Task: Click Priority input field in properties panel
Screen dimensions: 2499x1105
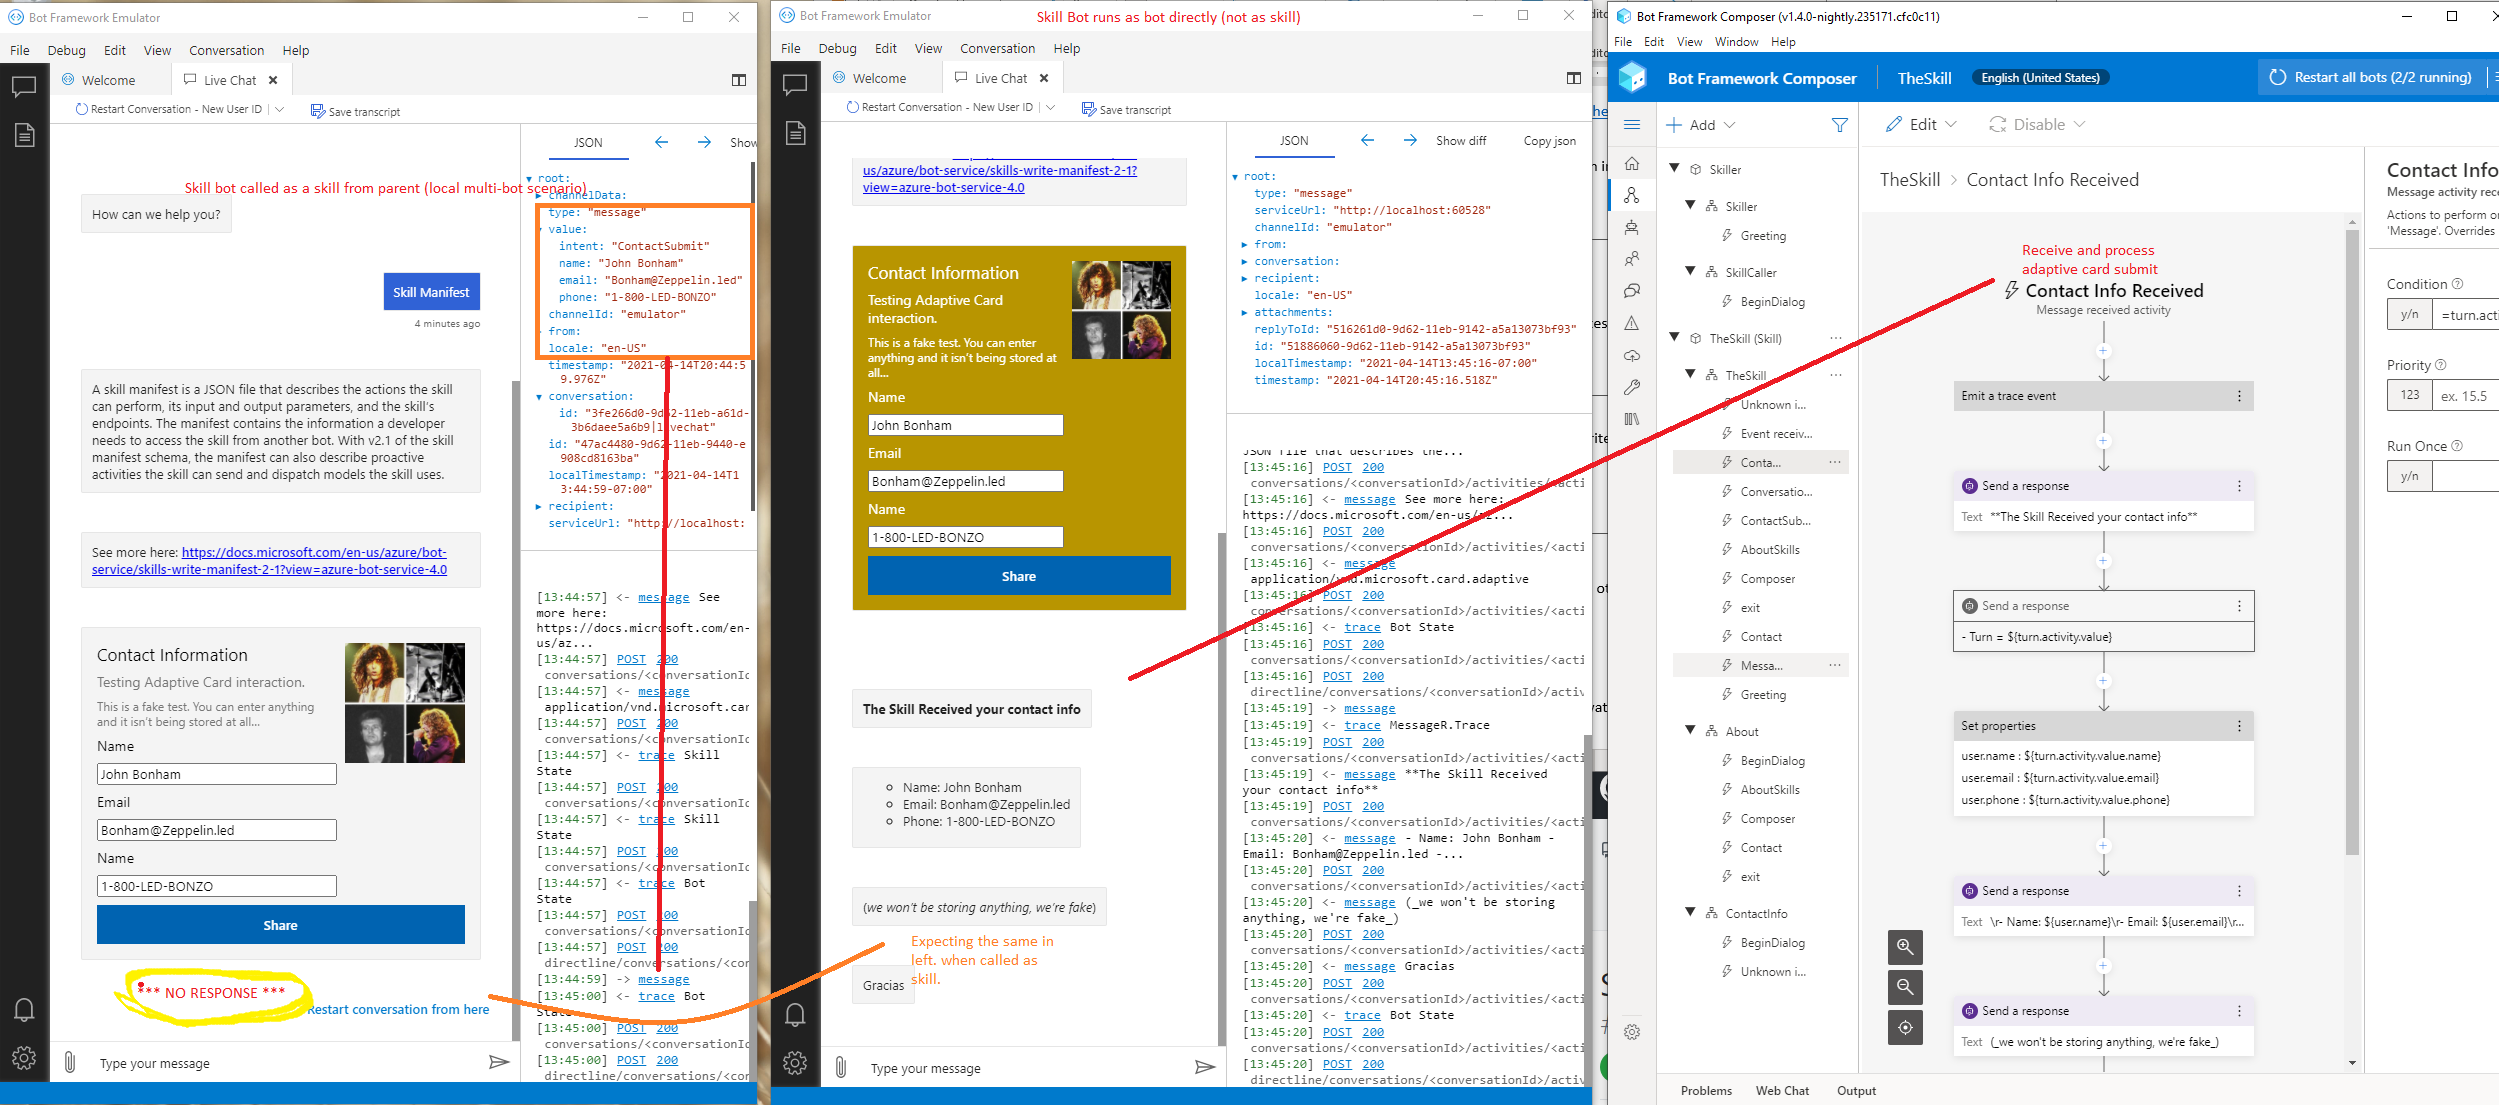Action: pos(2466,395)
